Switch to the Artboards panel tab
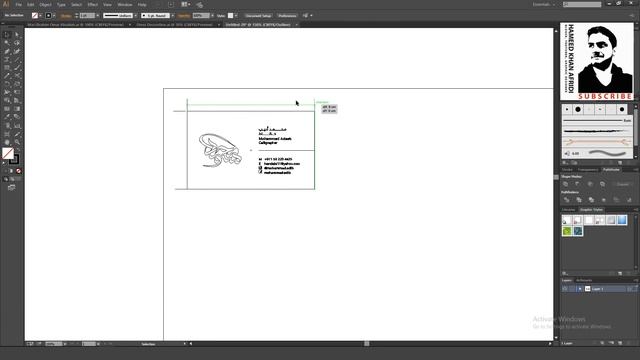640x360 pixels. 584,280
